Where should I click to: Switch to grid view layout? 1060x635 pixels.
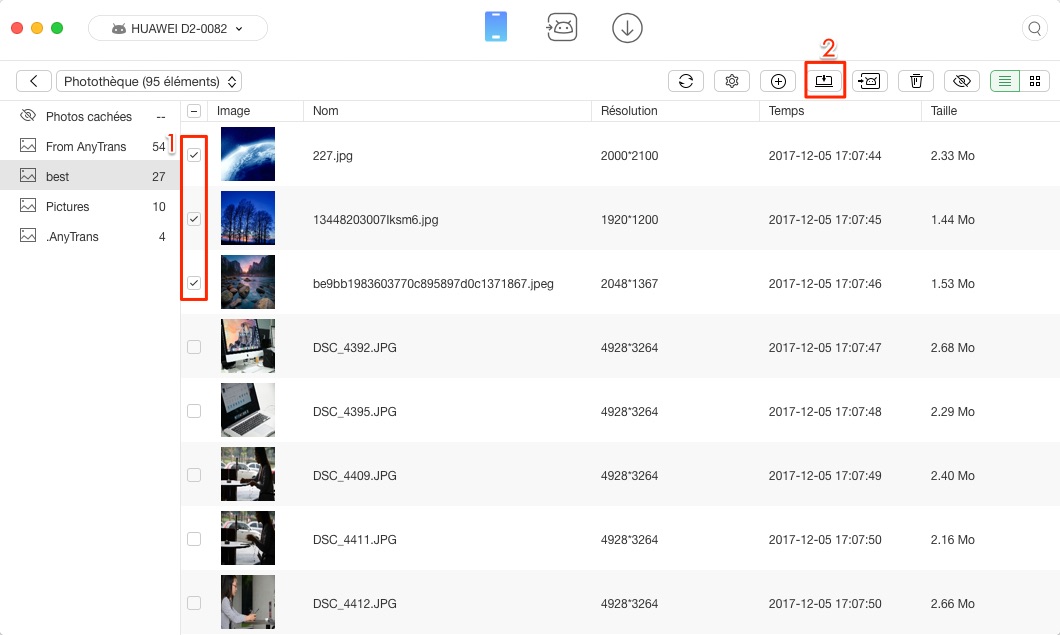coord(1034,81)
